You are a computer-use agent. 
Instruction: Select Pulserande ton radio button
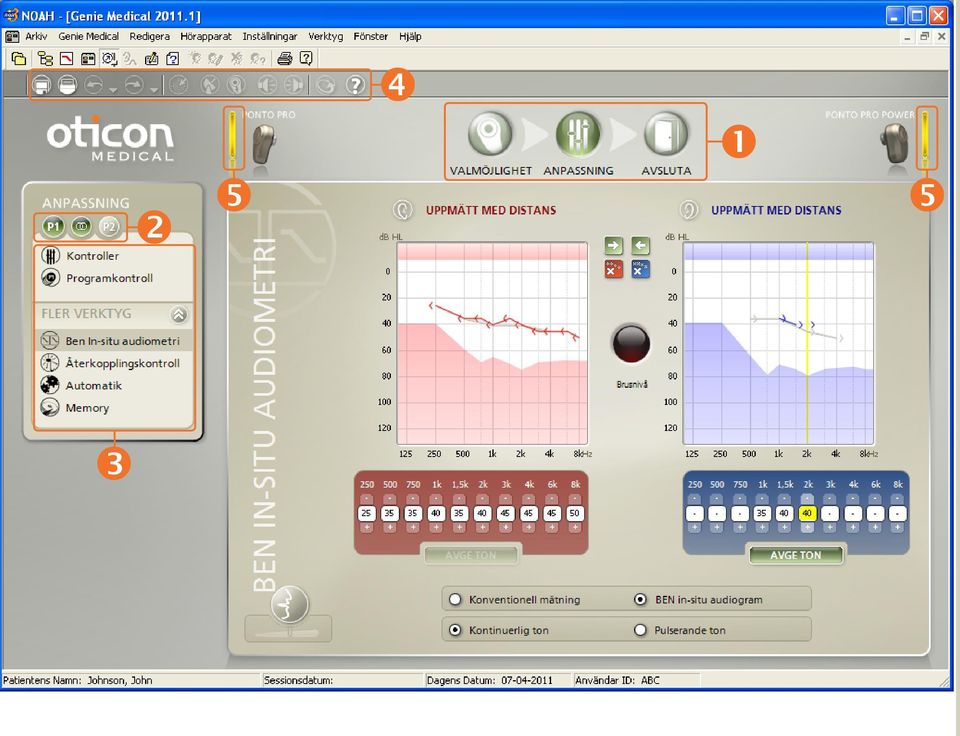point(640,629)
